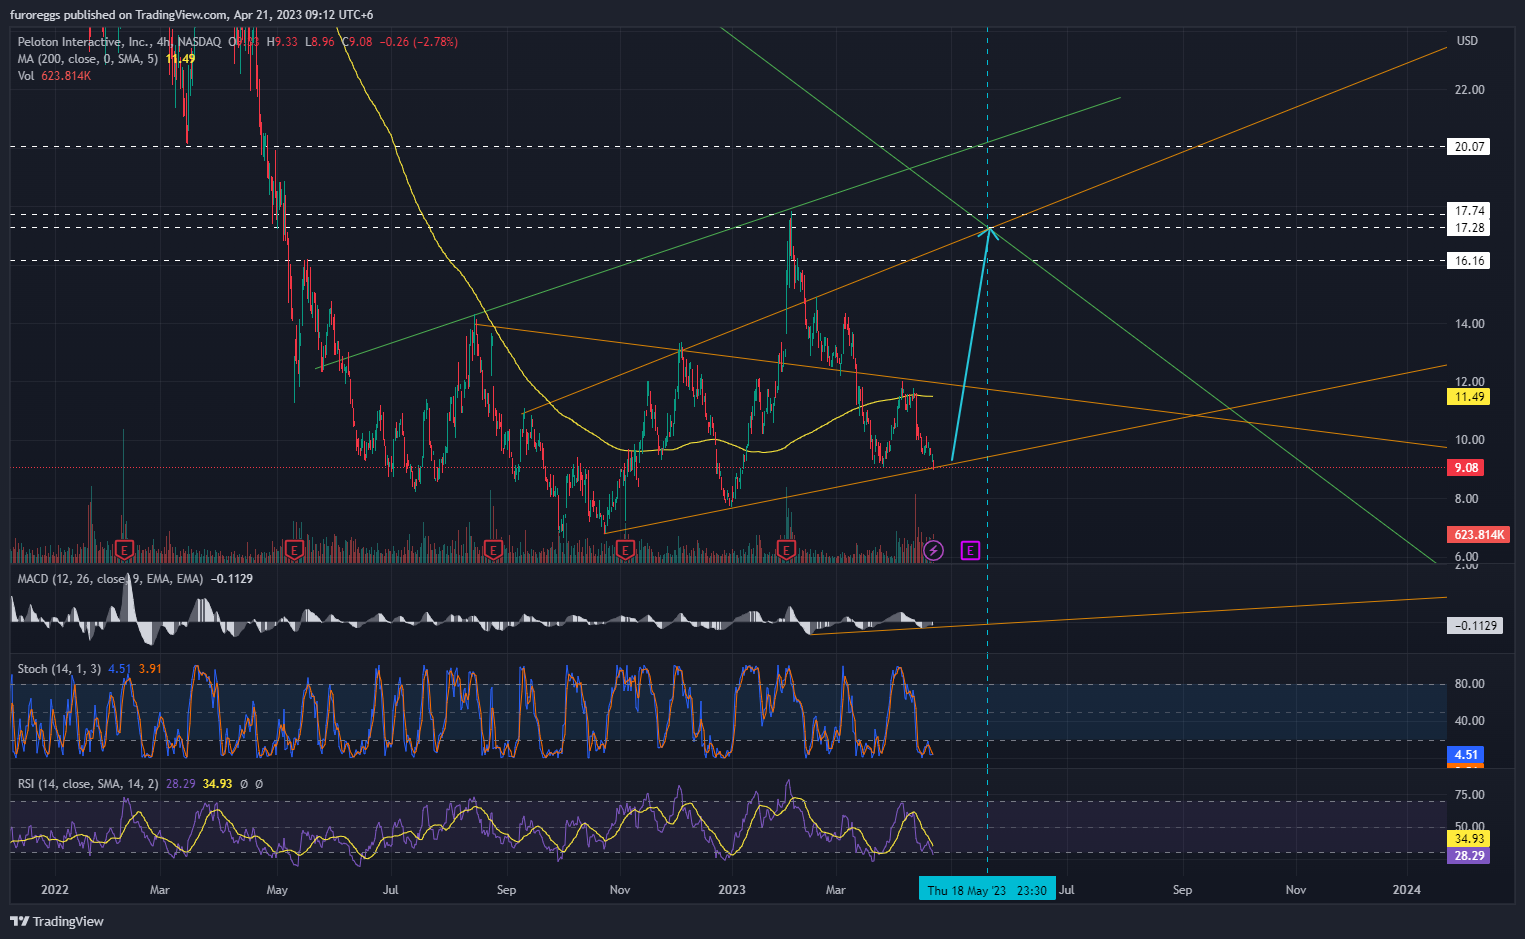Click the MACD legend value -0.1129
Screen dimensions: 1525x939
231,579
